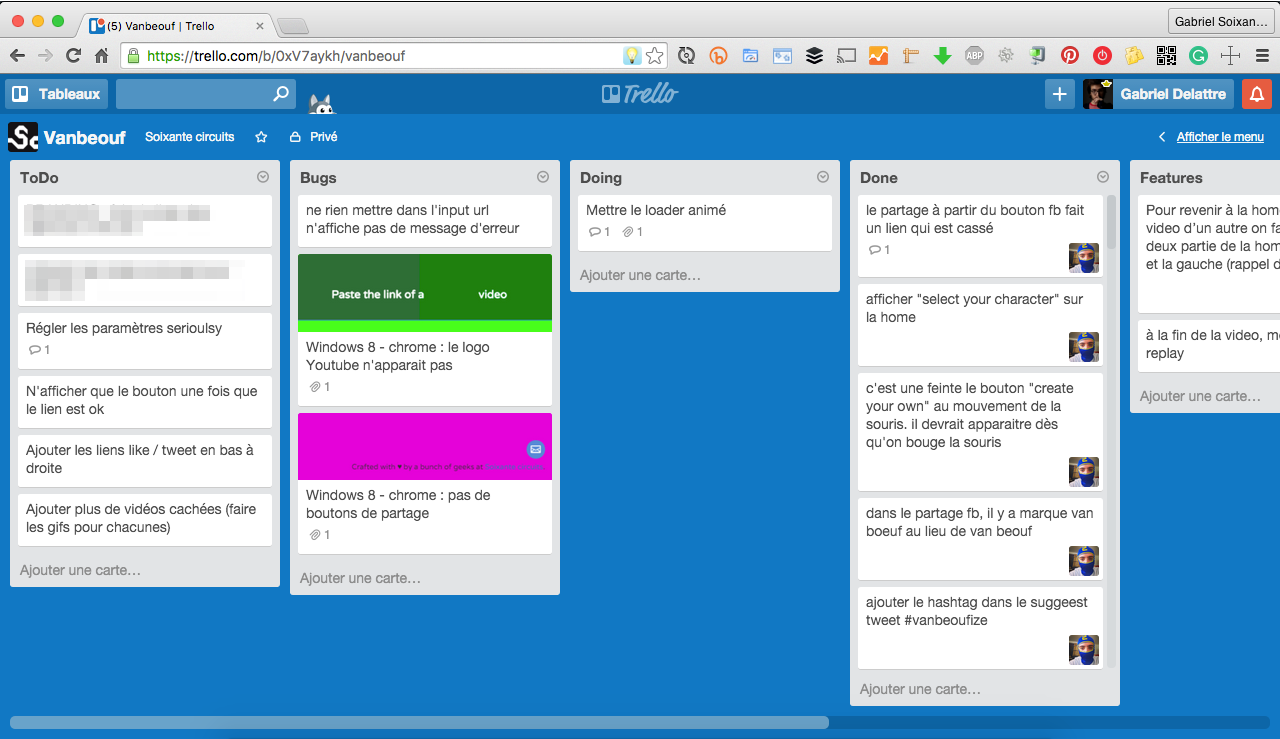Focus the Trello search field
Viewport: 1280px width, 739px height.
click(x=205, y=94)
